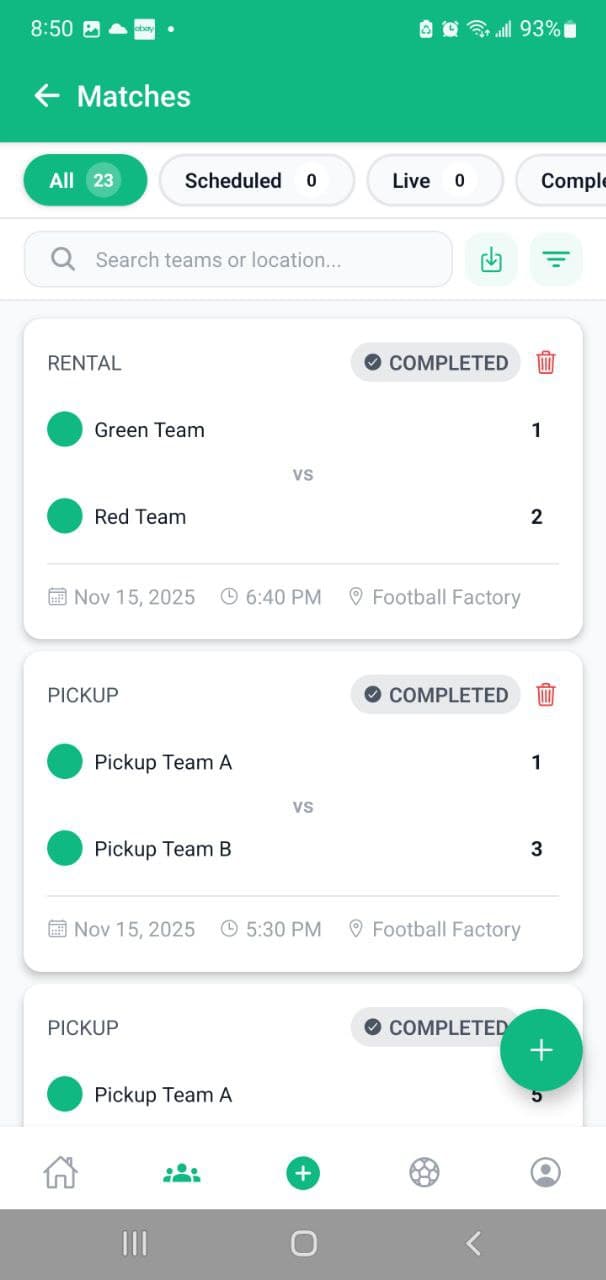Image resolution: width=606 pixels, height=1280 pixels.
Task: Select the All filter showing 23 matches
Action: [85, 180]
